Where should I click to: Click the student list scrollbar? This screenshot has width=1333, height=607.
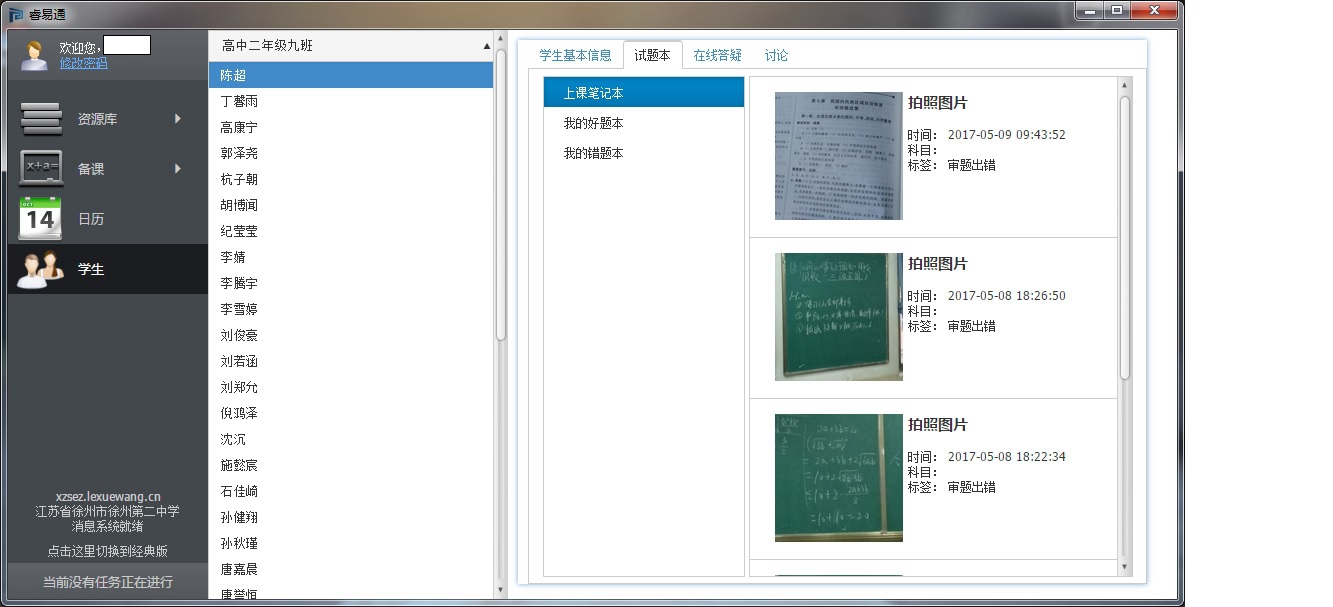point(501,195)
